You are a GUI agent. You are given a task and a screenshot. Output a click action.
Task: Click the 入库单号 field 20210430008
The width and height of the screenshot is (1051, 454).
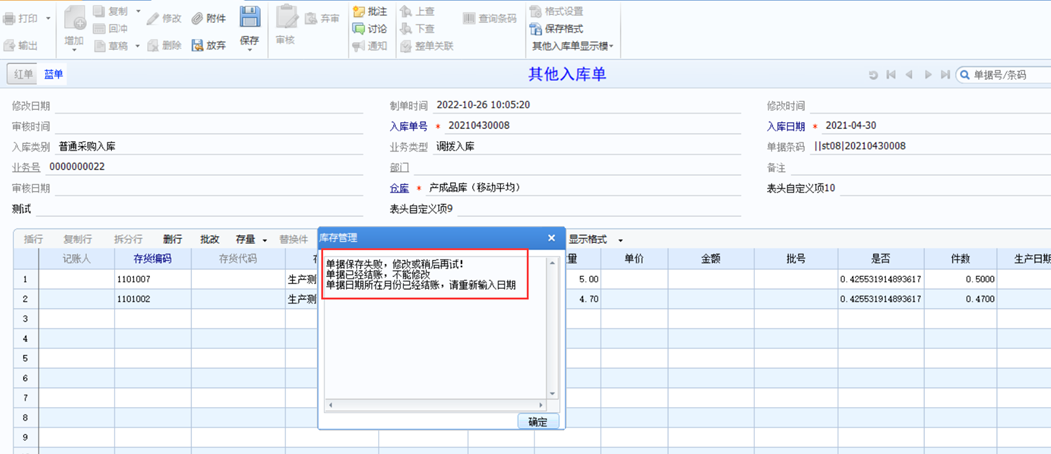tap(593, 126)
